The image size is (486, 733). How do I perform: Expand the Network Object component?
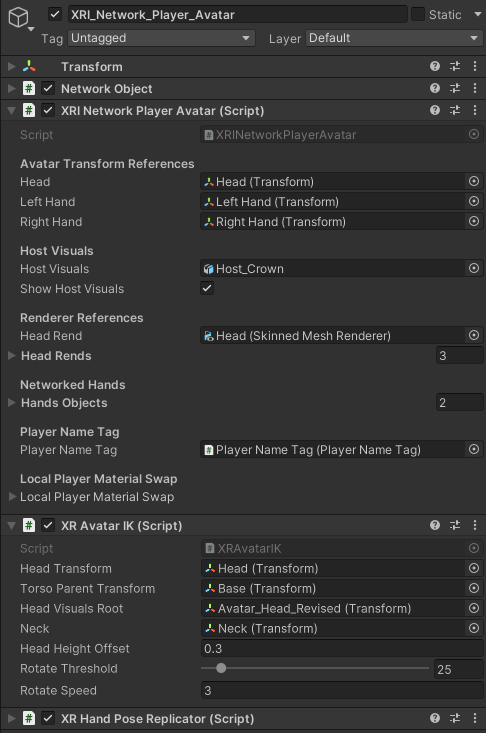click(11, 88)
